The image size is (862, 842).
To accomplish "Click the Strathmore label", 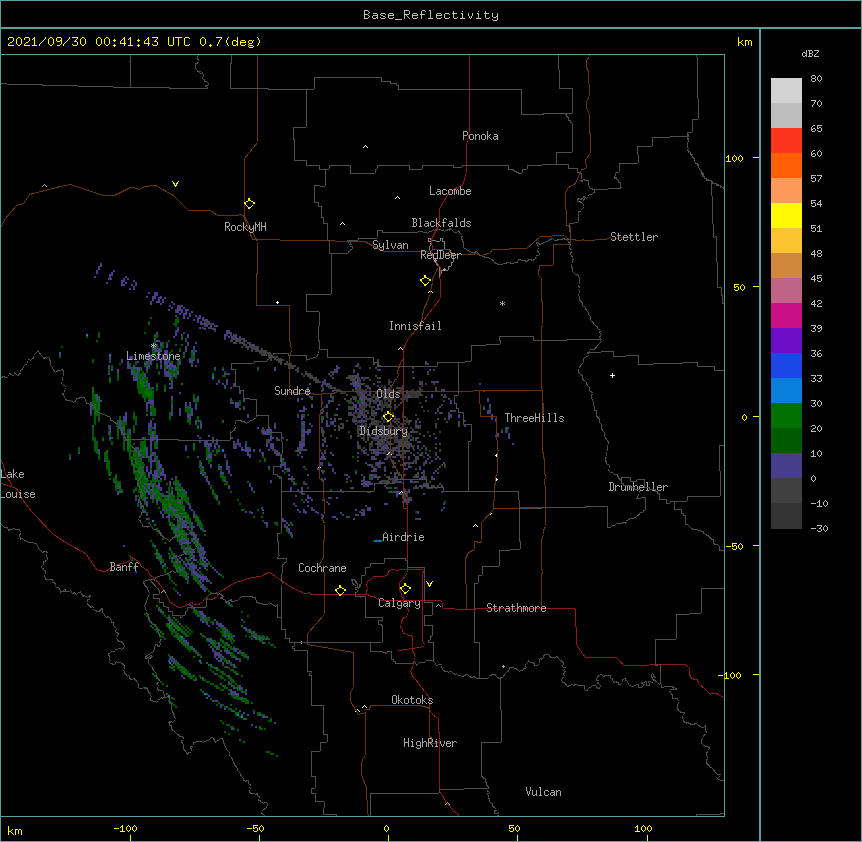I will [516, 608].
